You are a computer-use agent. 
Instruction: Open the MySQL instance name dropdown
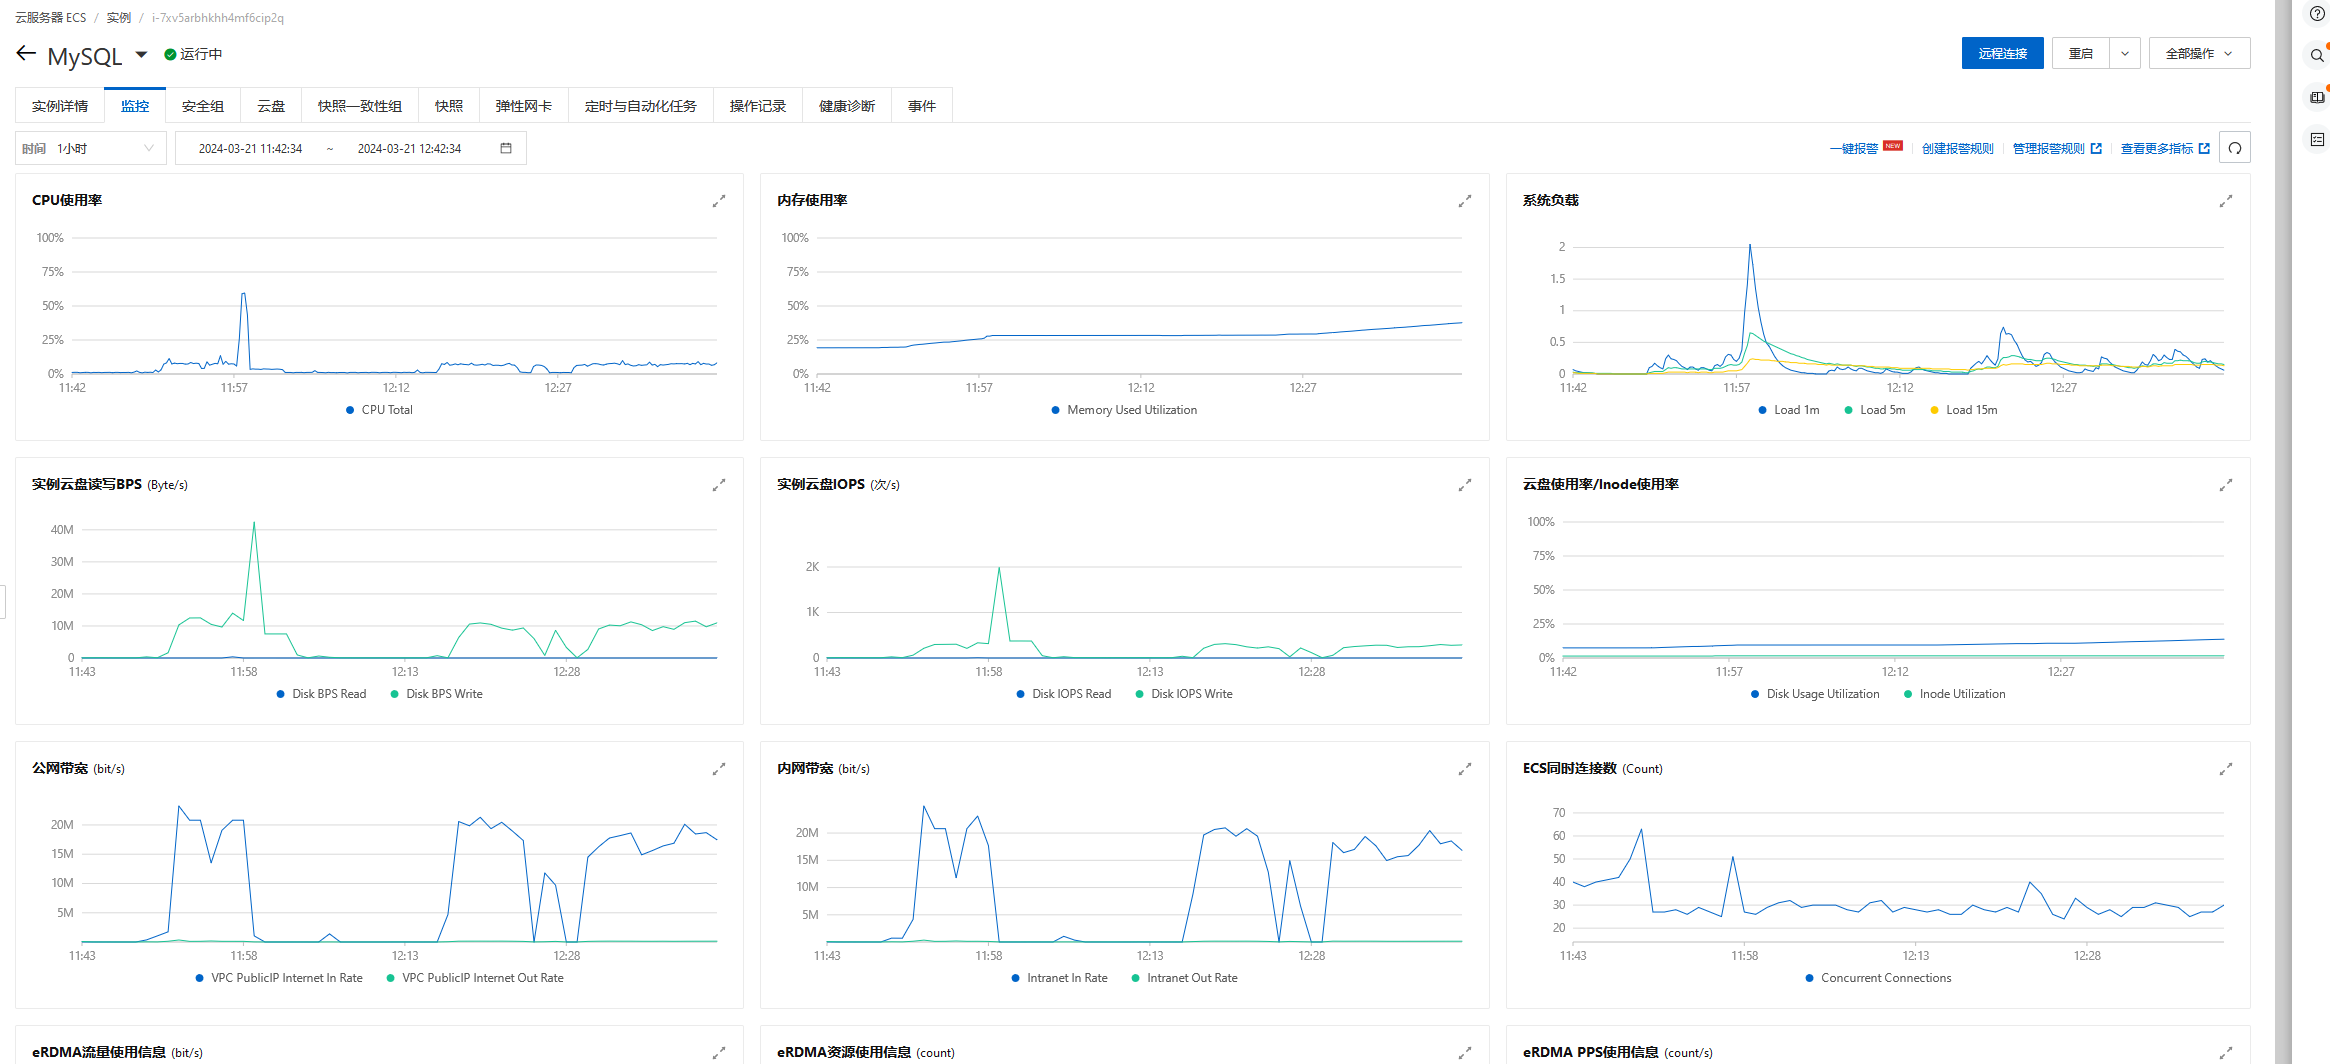141,55
